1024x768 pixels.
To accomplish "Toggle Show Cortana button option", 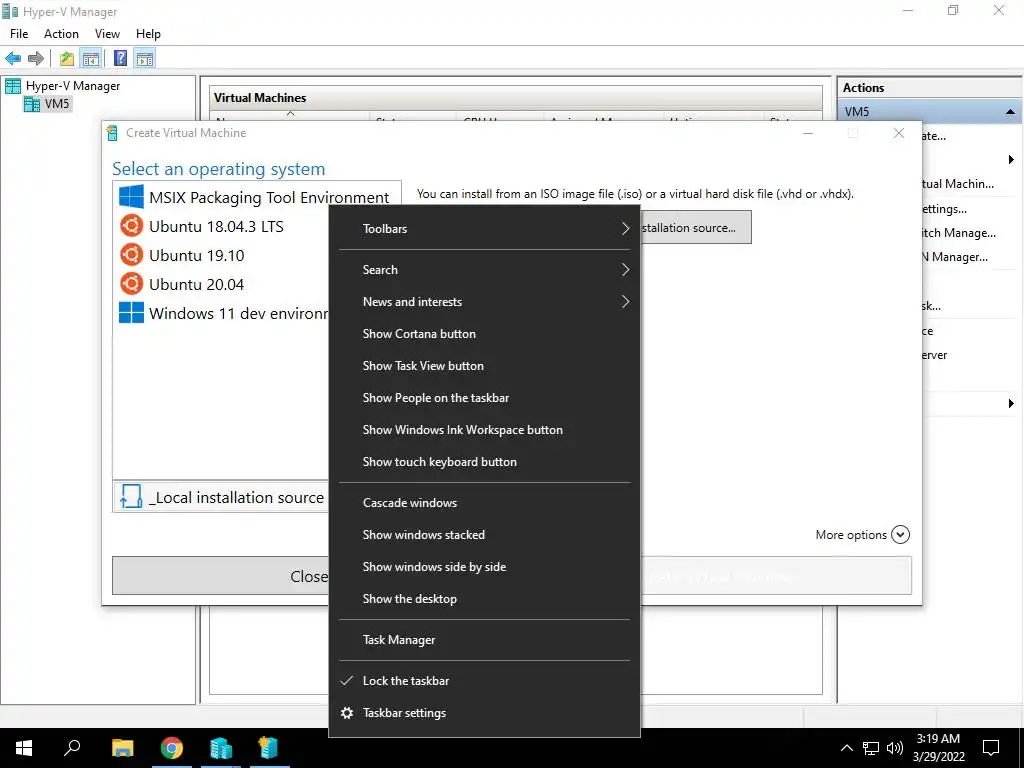I will [x=484, y=334].
